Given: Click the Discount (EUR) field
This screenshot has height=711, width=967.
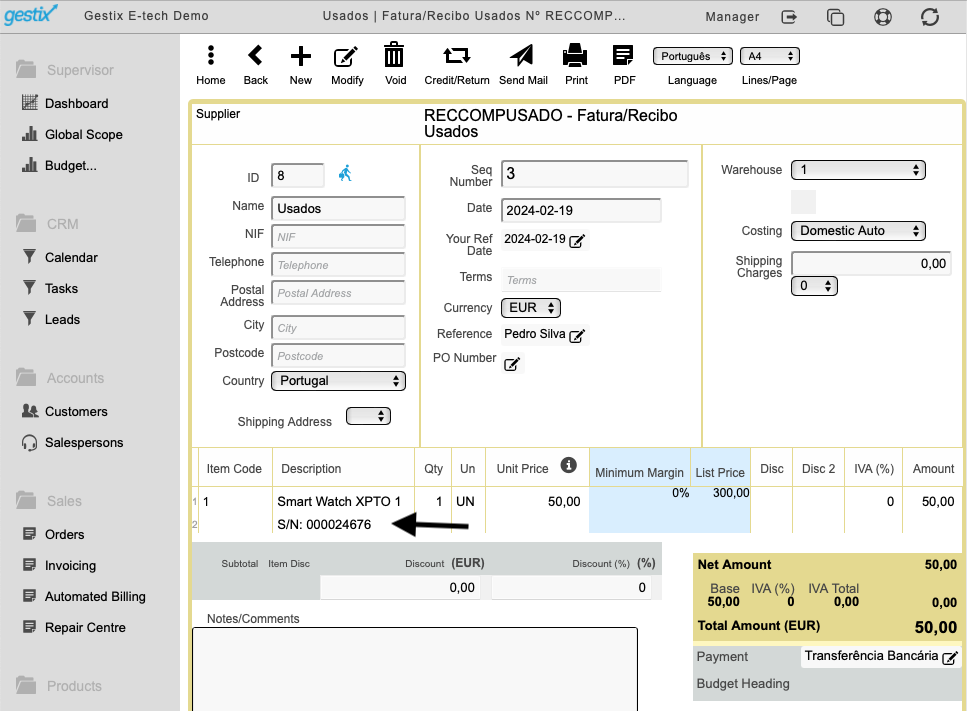Looking at the screenshot, I should click(400, 588).
